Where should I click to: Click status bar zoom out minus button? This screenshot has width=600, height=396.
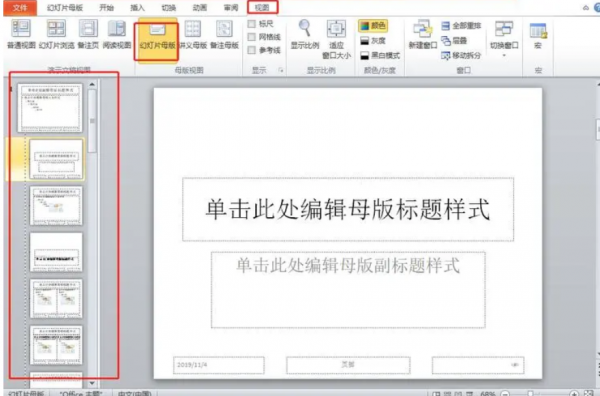[x=505, y=393]
